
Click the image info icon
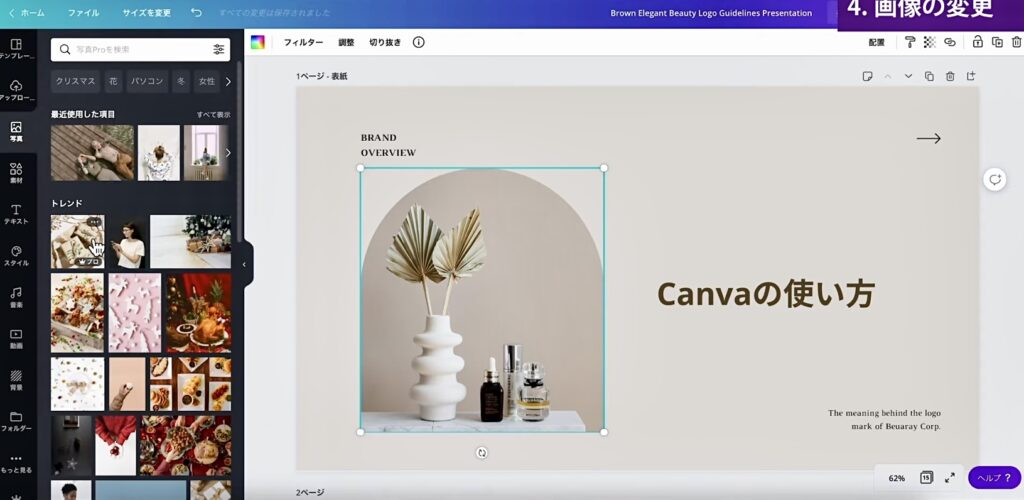point(419,42)
